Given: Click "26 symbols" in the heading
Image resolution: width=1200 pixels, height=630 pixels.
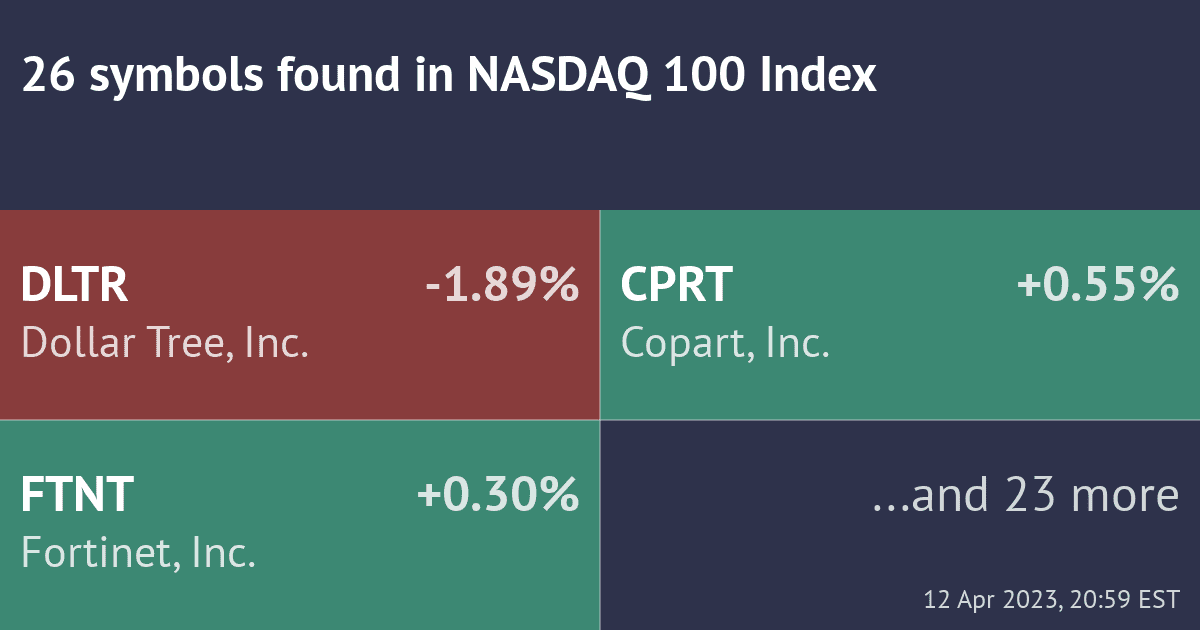Looking at the screenshot, I should (128, 76).
